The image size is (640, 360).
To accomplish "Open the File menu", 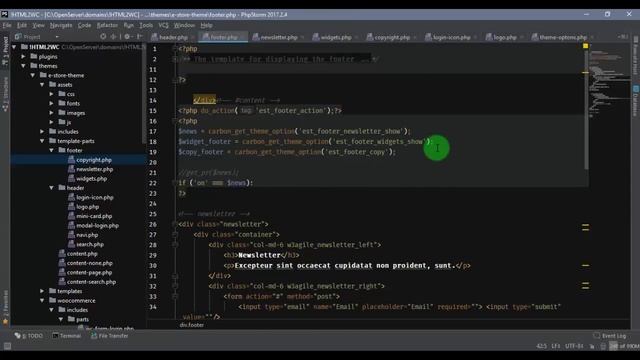I will (7, 25).
